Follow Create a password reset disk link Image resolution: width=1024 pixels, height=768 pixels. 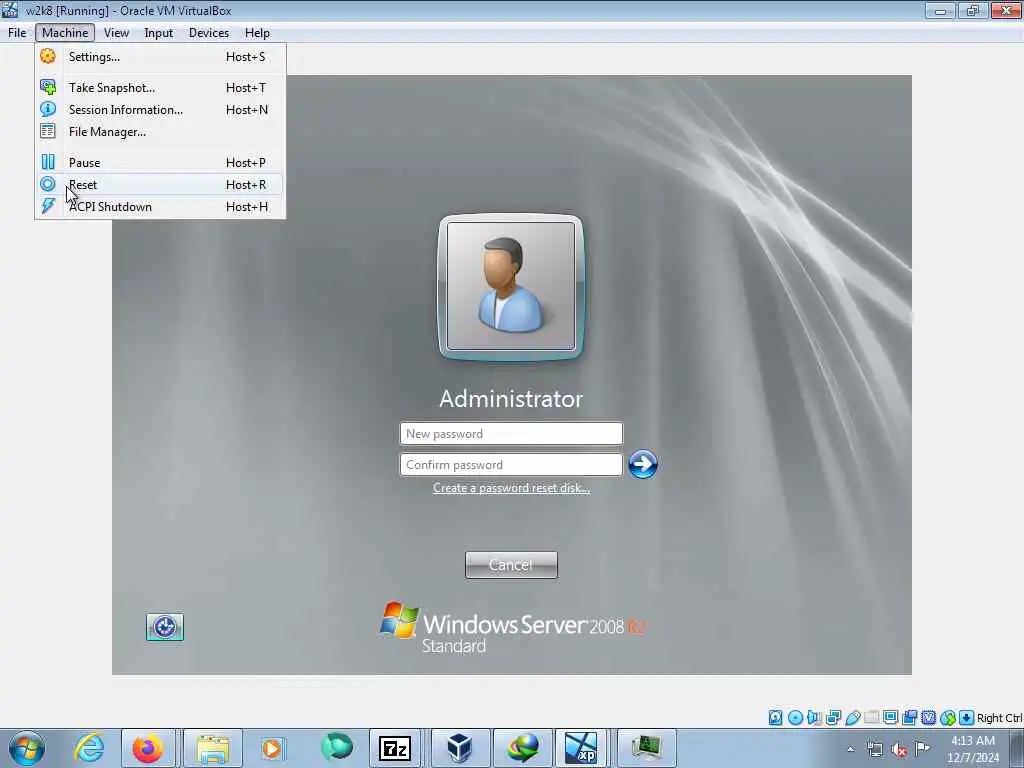point(511,488)
